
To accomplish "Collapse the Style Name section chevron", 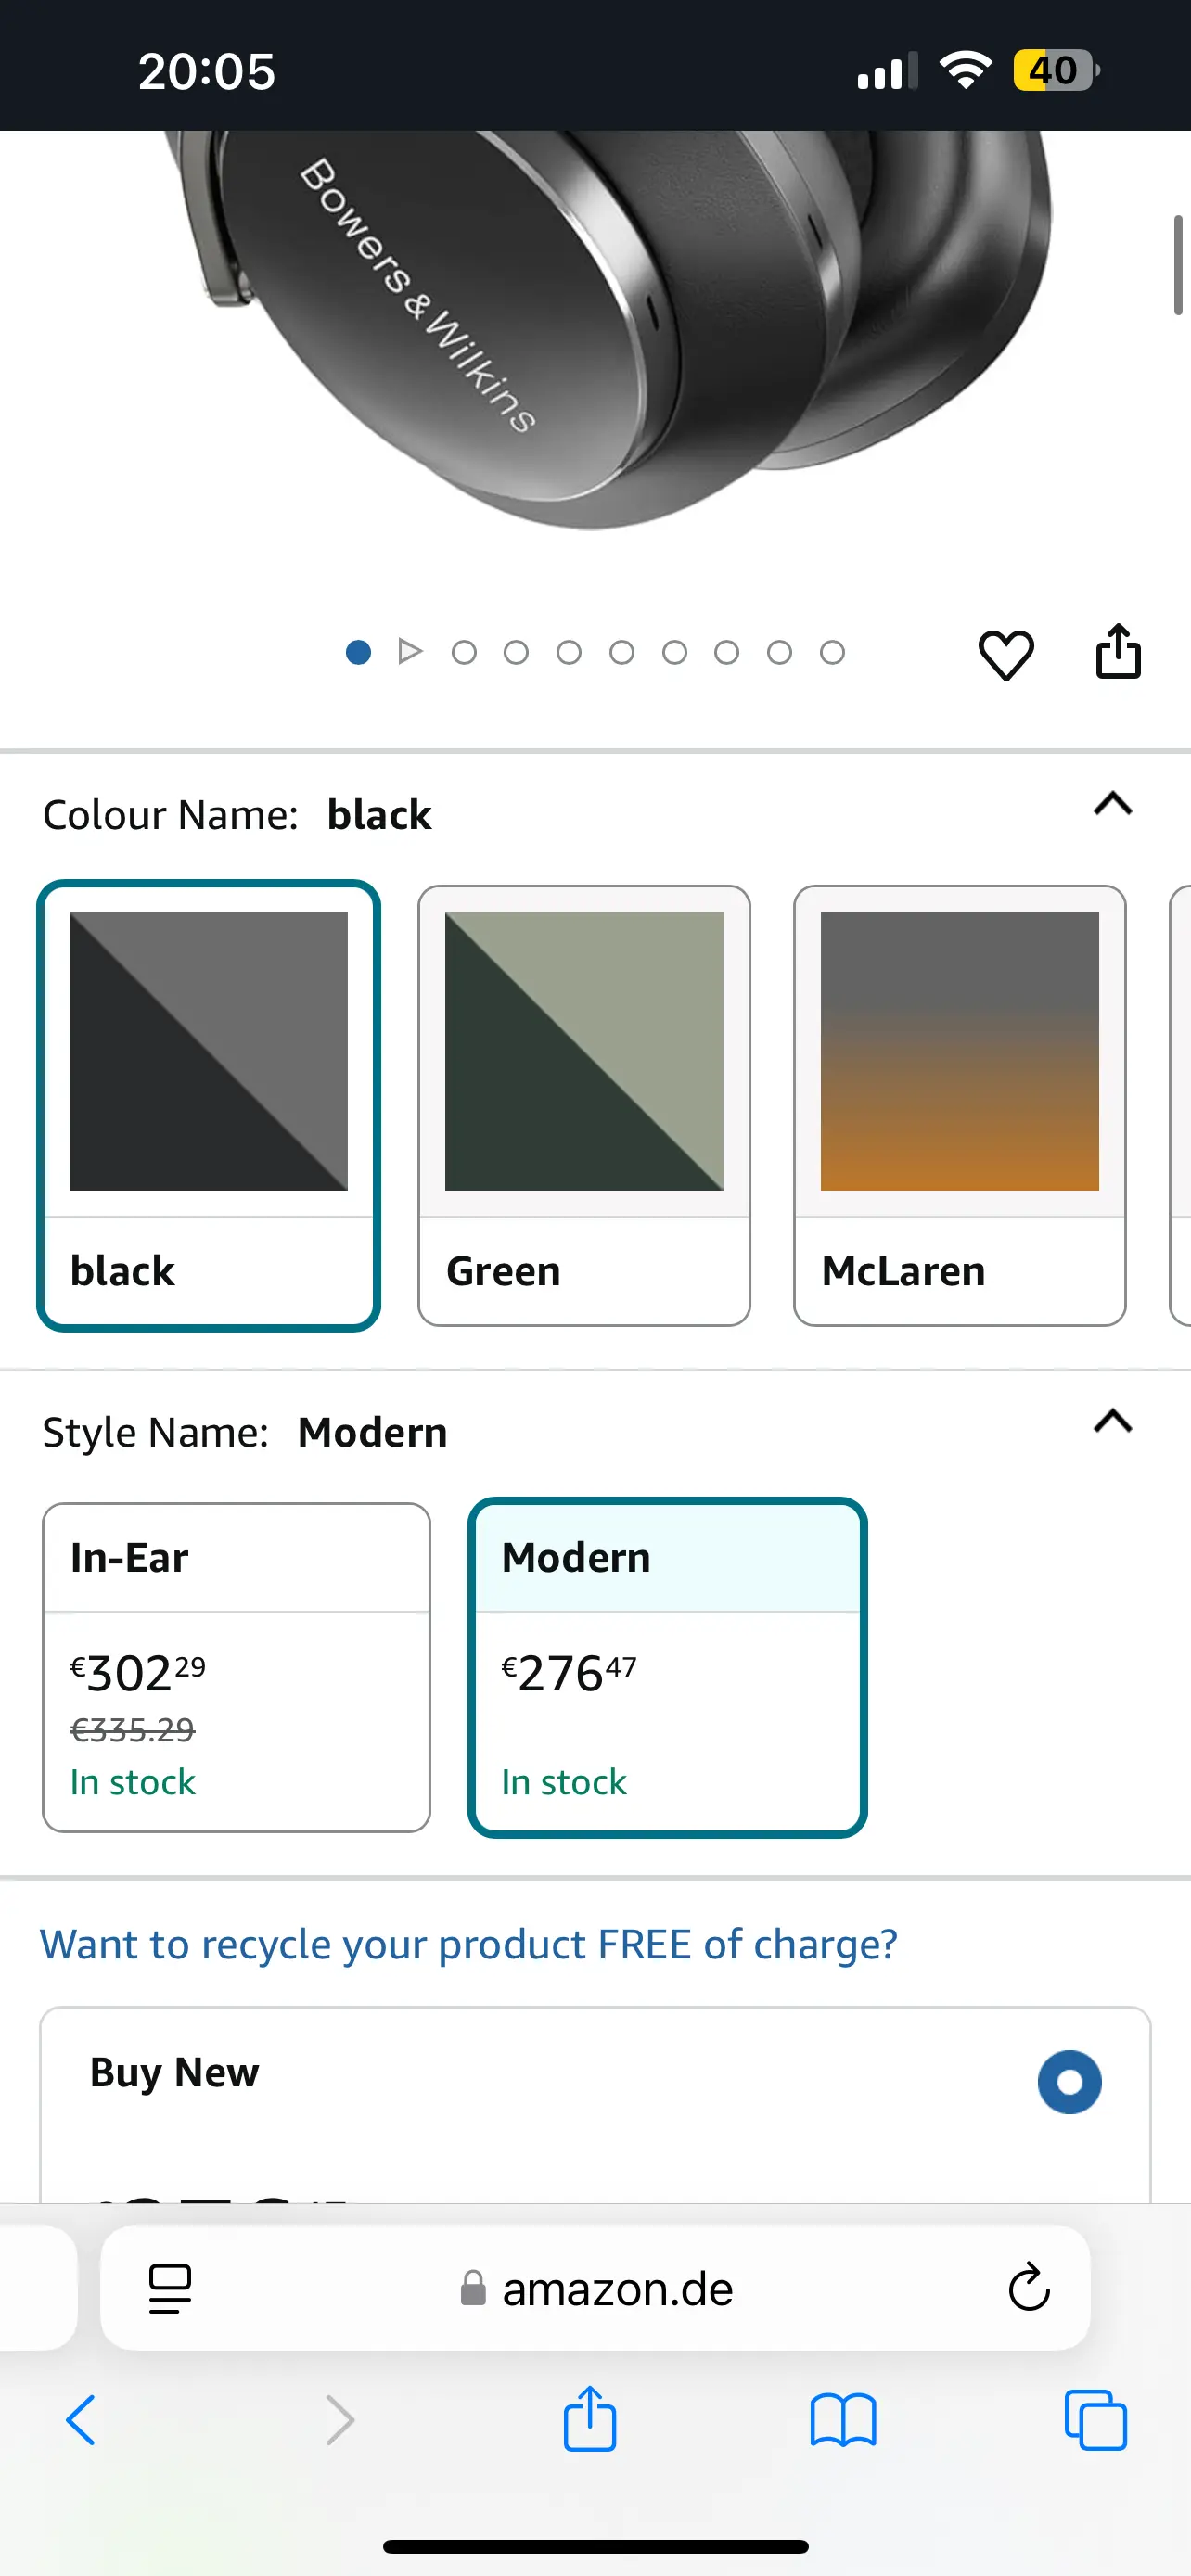I will pos(1113,1421).
